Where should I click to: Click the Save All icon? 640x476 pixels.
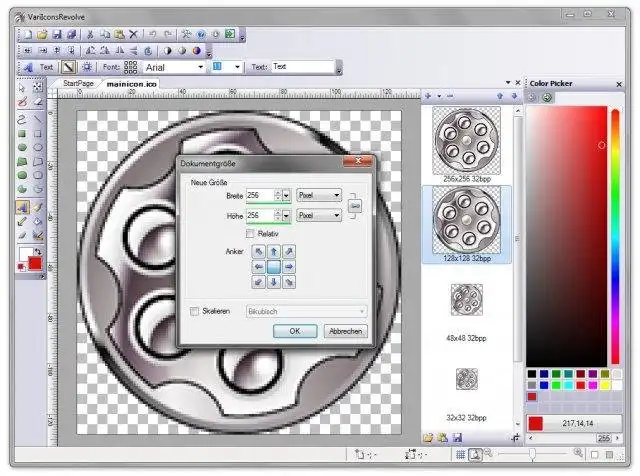(71, 35)
